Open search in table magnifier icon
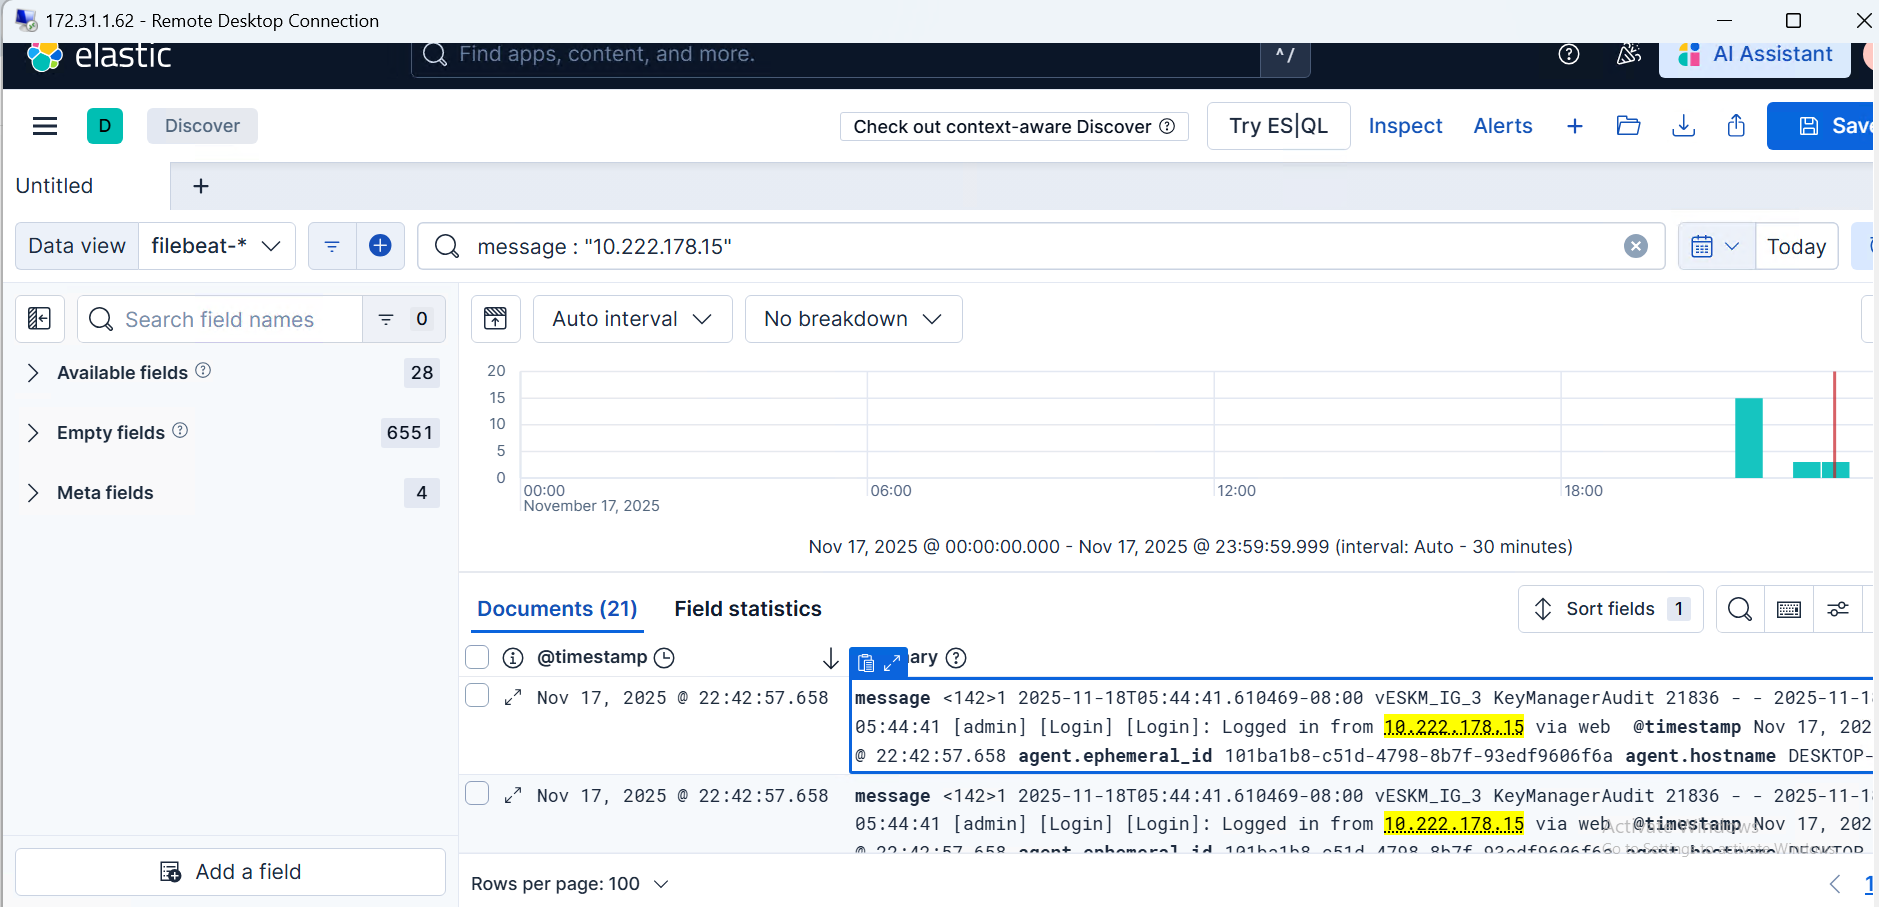 point(1740,609)
